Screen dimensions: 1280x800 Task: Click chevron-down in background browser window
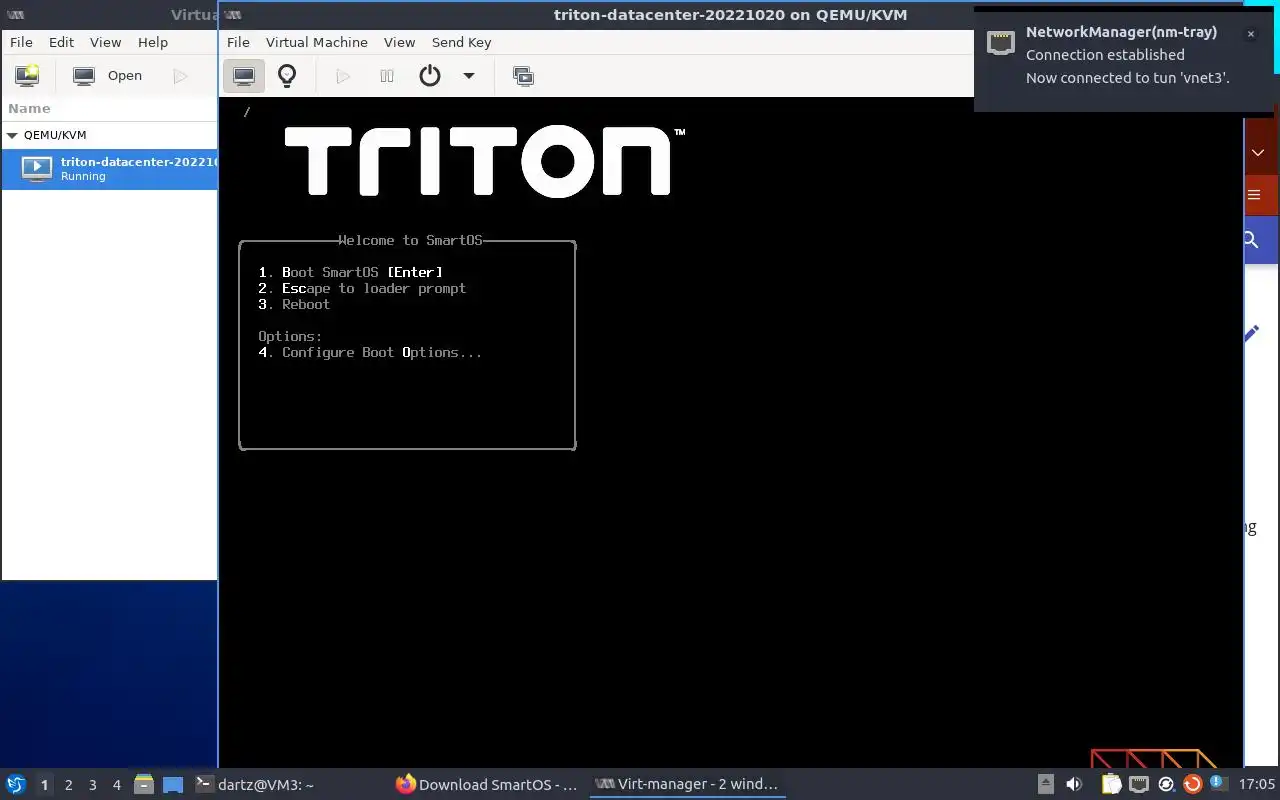[1258, 153]
